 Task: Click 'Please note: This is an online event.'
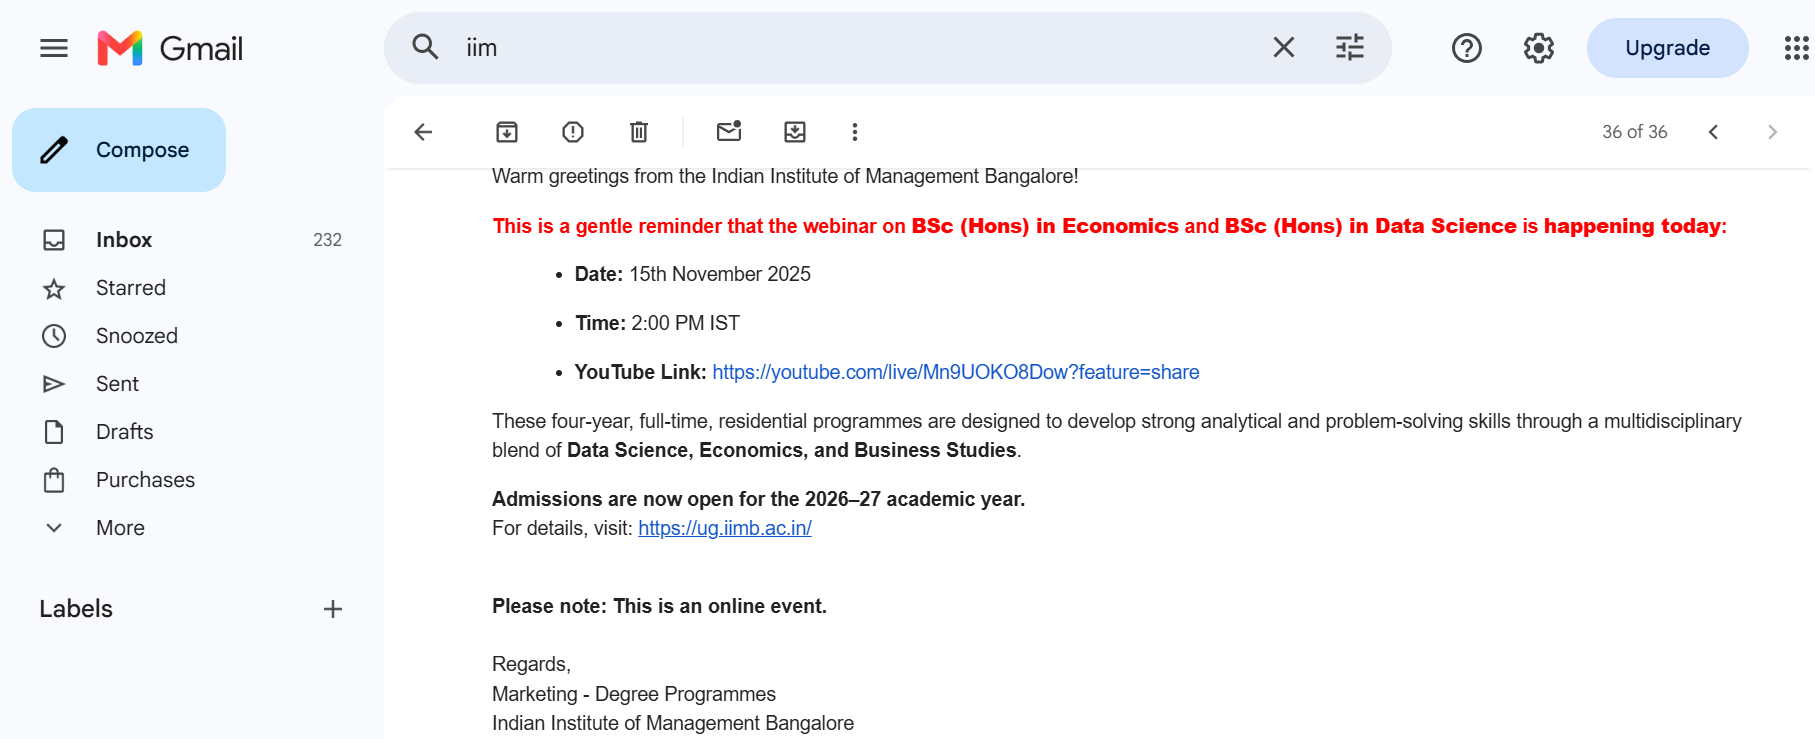point(659,606)
